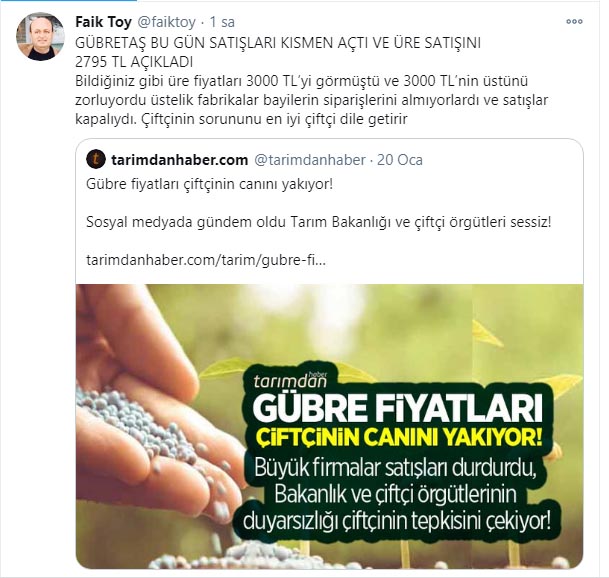This screenshot has width=609, height=578.
Task: Click 'Büyük firmalar satışları durdurdu' caption text
Action: click(x=395, y=468)
